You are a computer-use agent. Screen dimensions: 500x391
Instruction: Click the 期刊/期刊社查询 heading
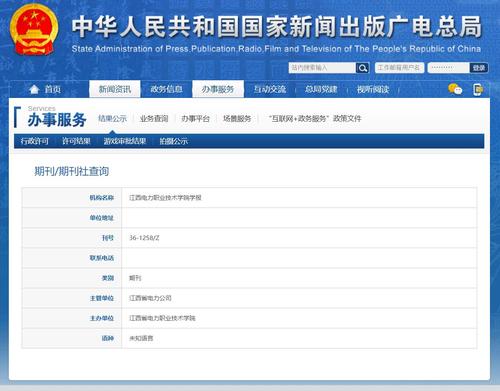tap(72, 171)
